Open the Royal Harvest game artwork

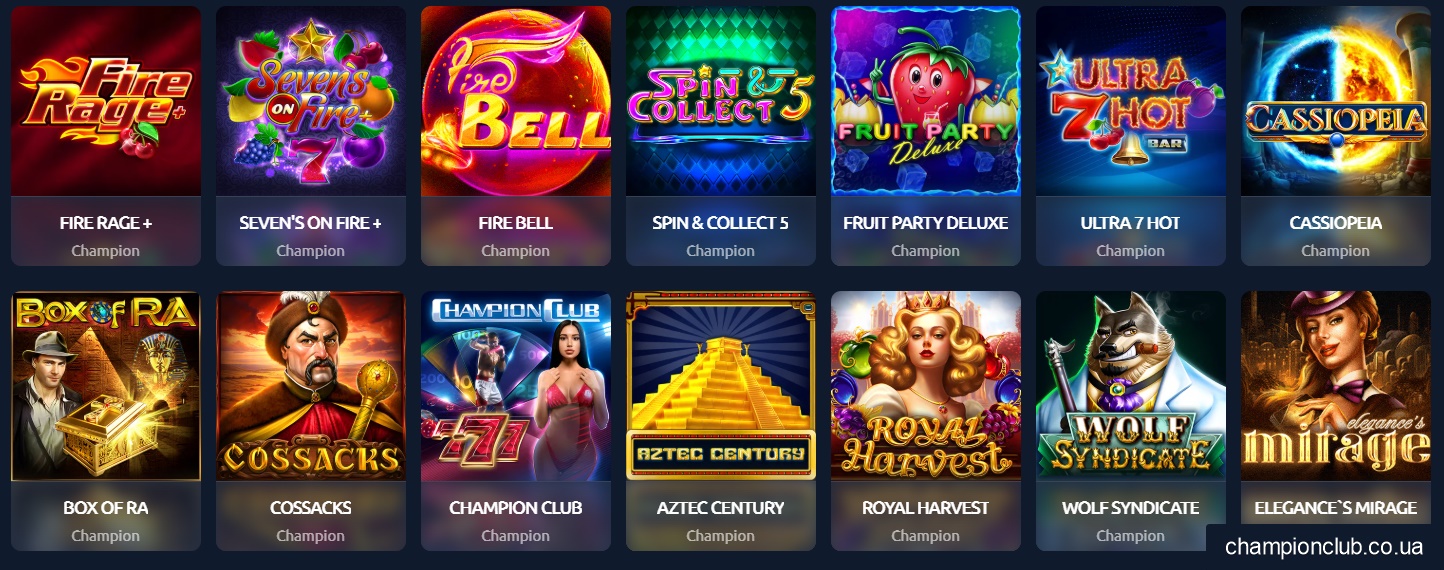[926, 386]
